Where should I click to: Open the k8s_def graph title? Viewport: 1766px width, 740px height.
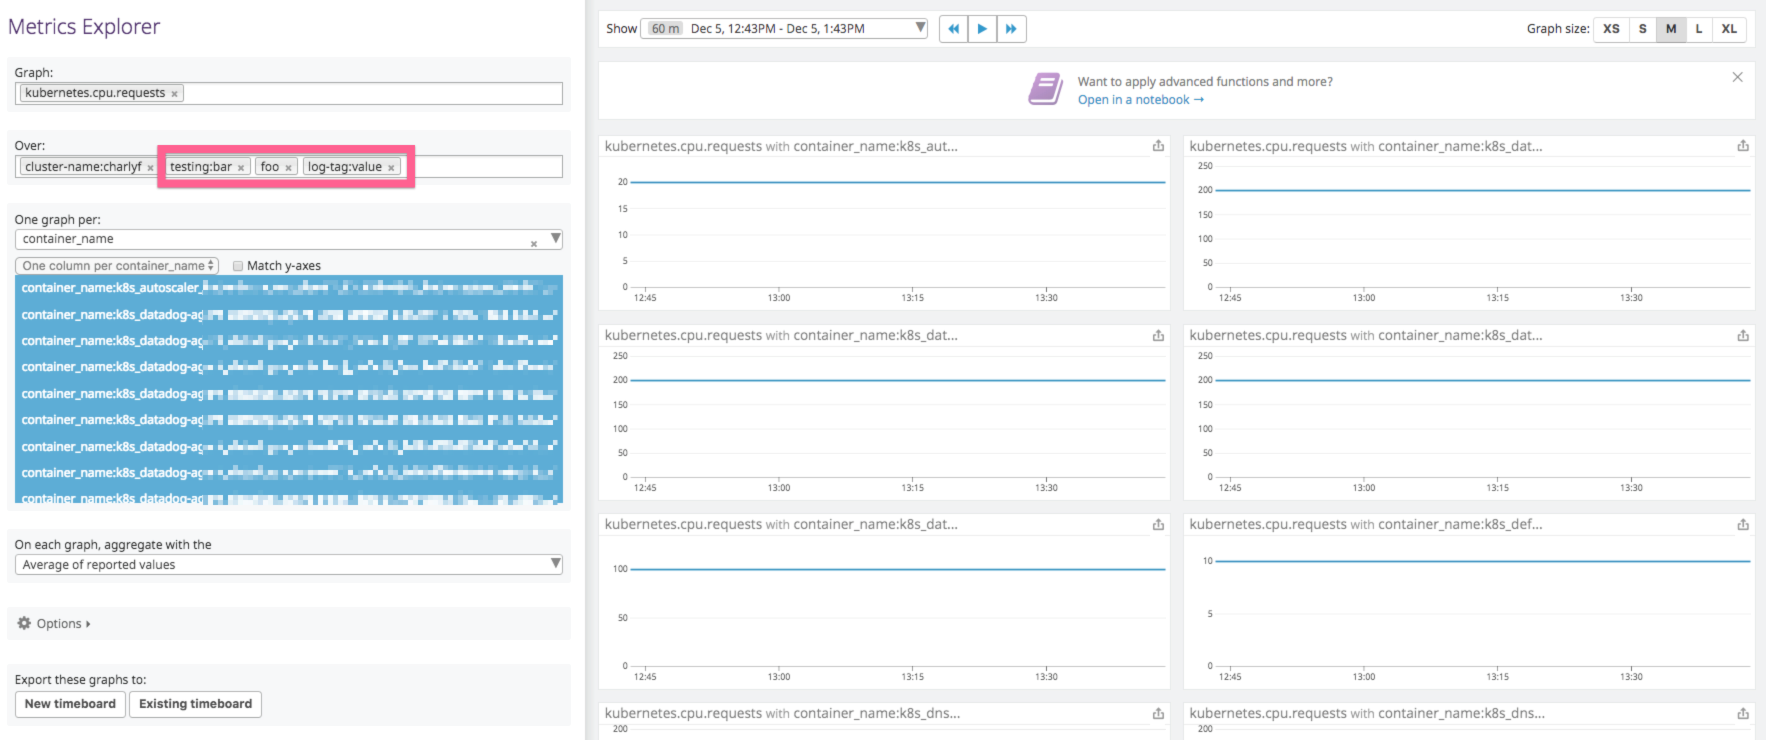(x=1365, y=524)
